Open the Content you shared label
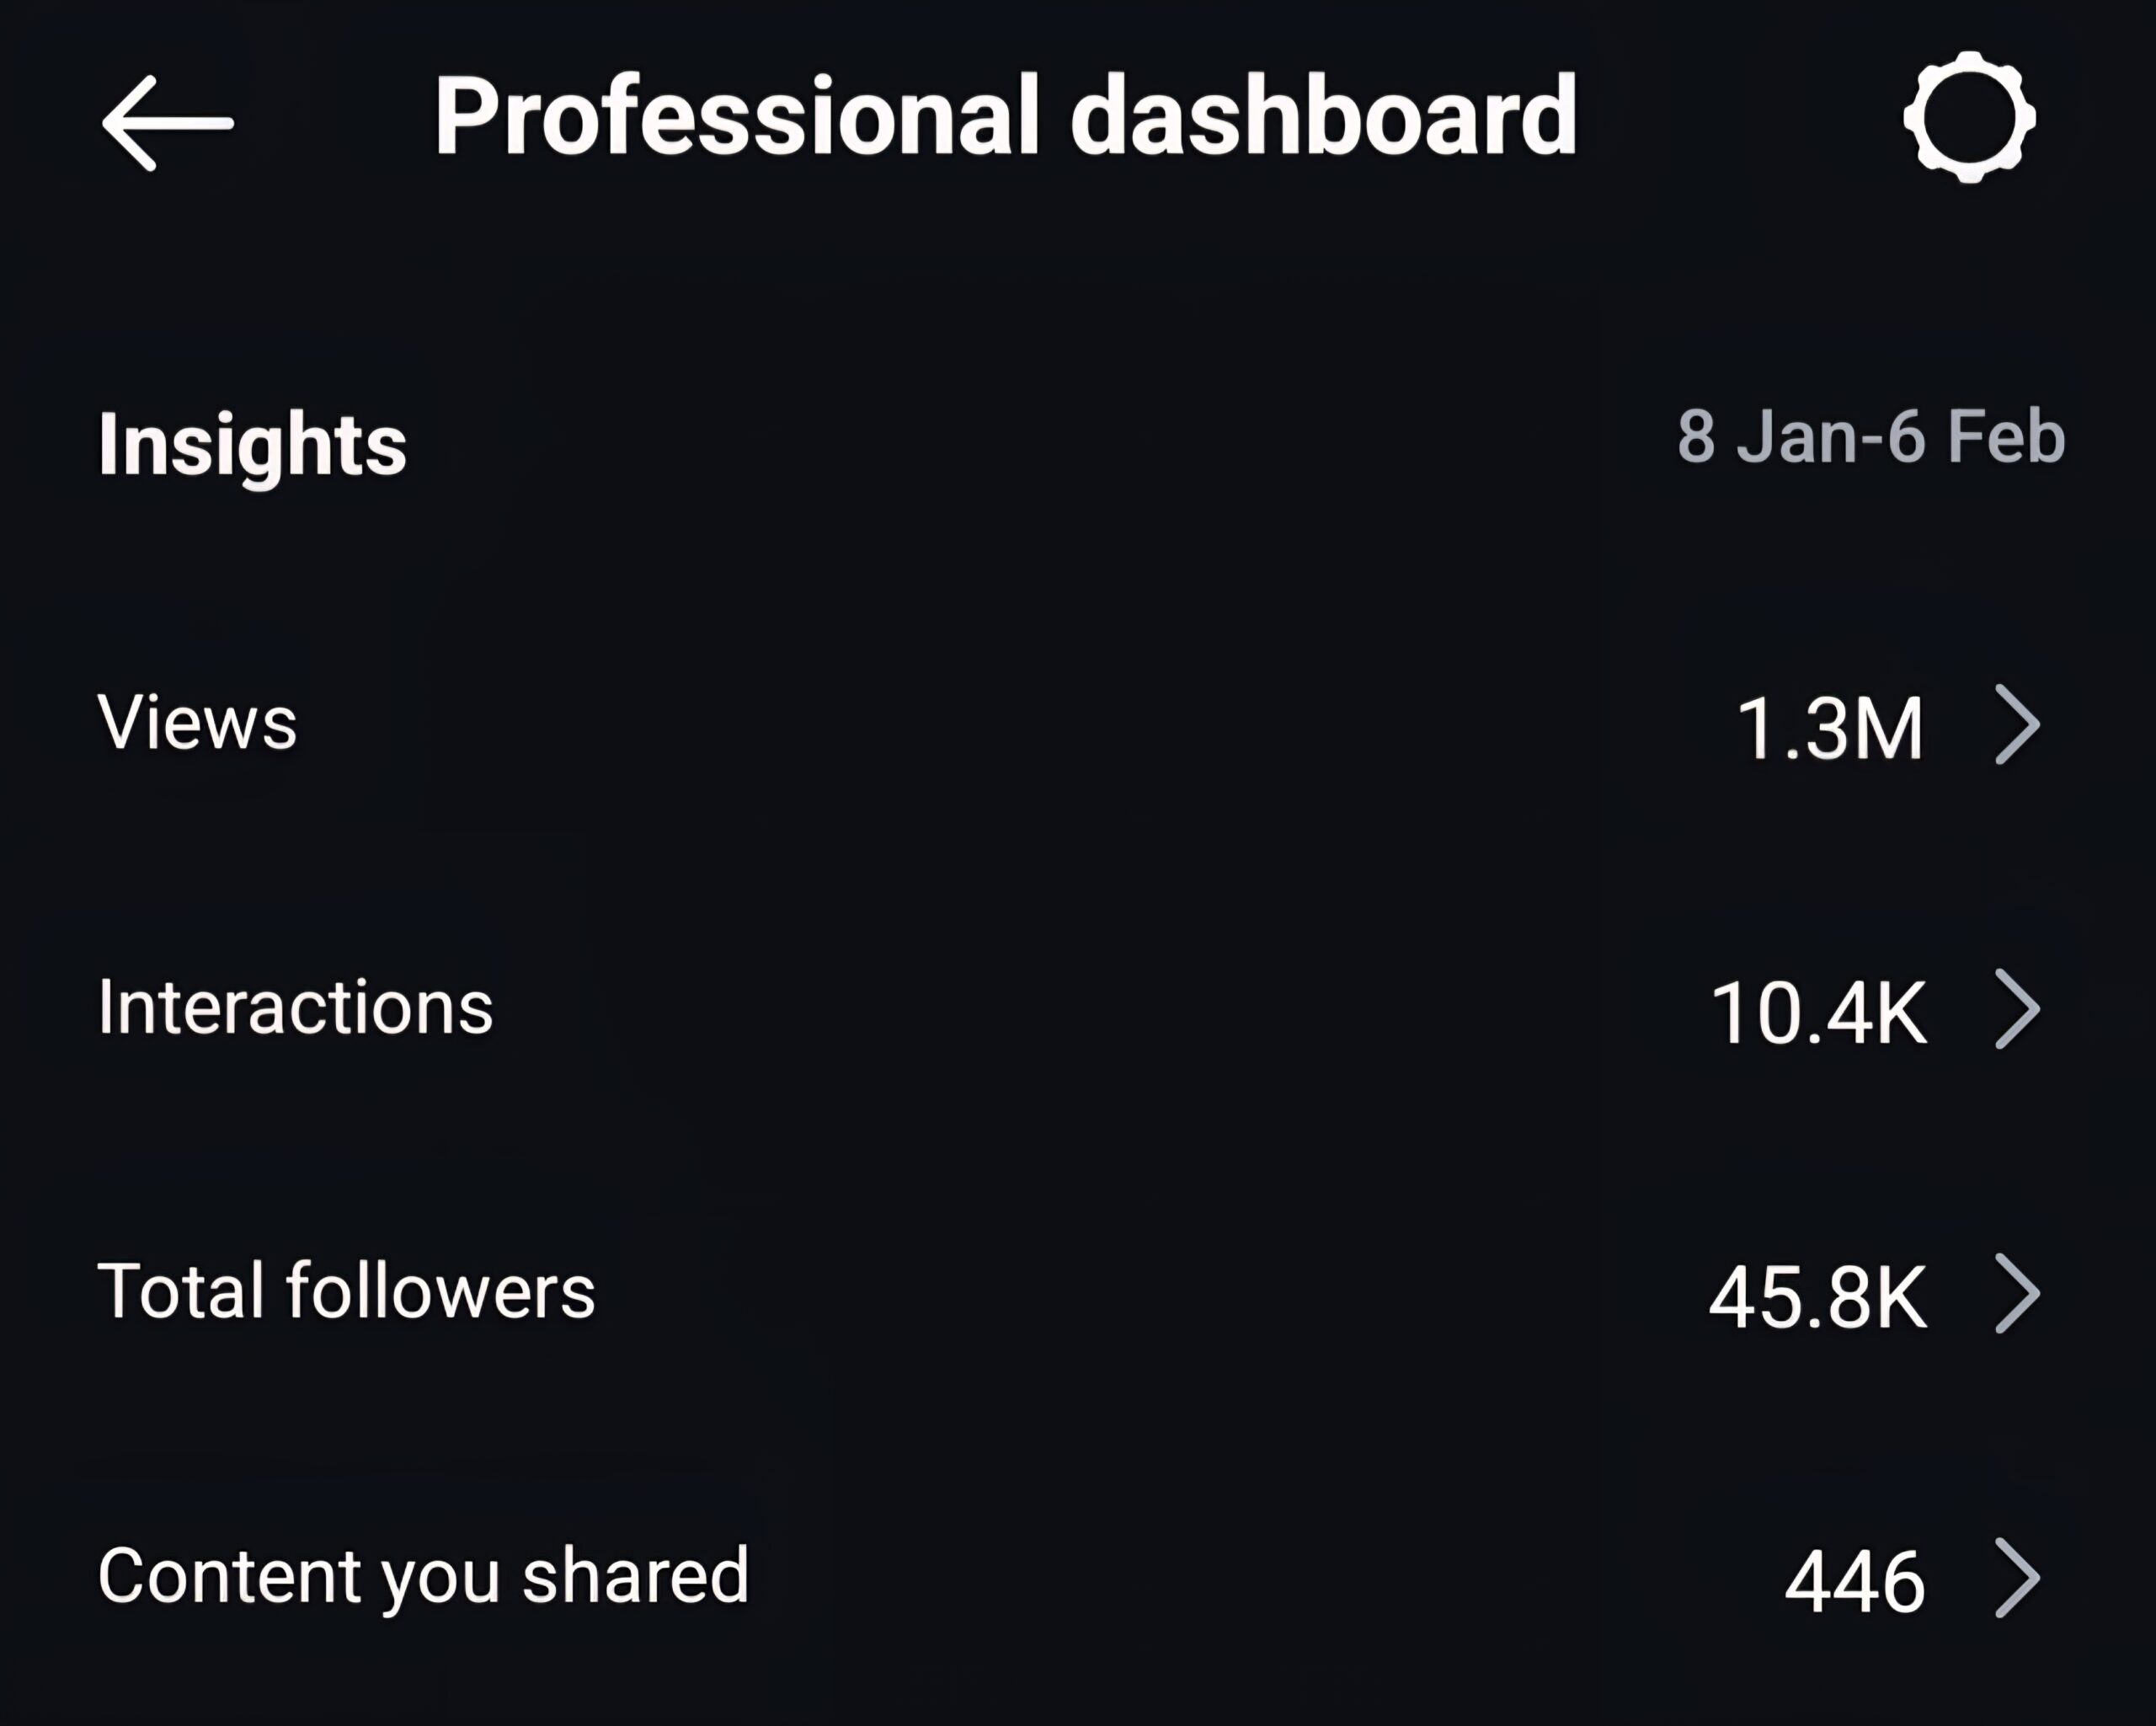The image size is (2156, 1726). pos(423,1576)
